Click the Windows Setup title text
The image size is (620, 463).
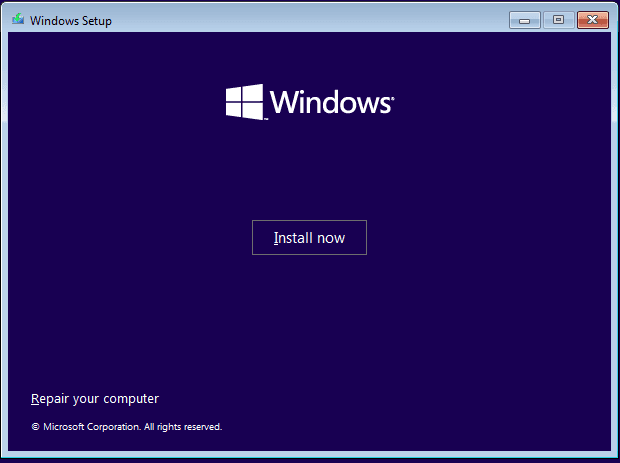(70, 21)
